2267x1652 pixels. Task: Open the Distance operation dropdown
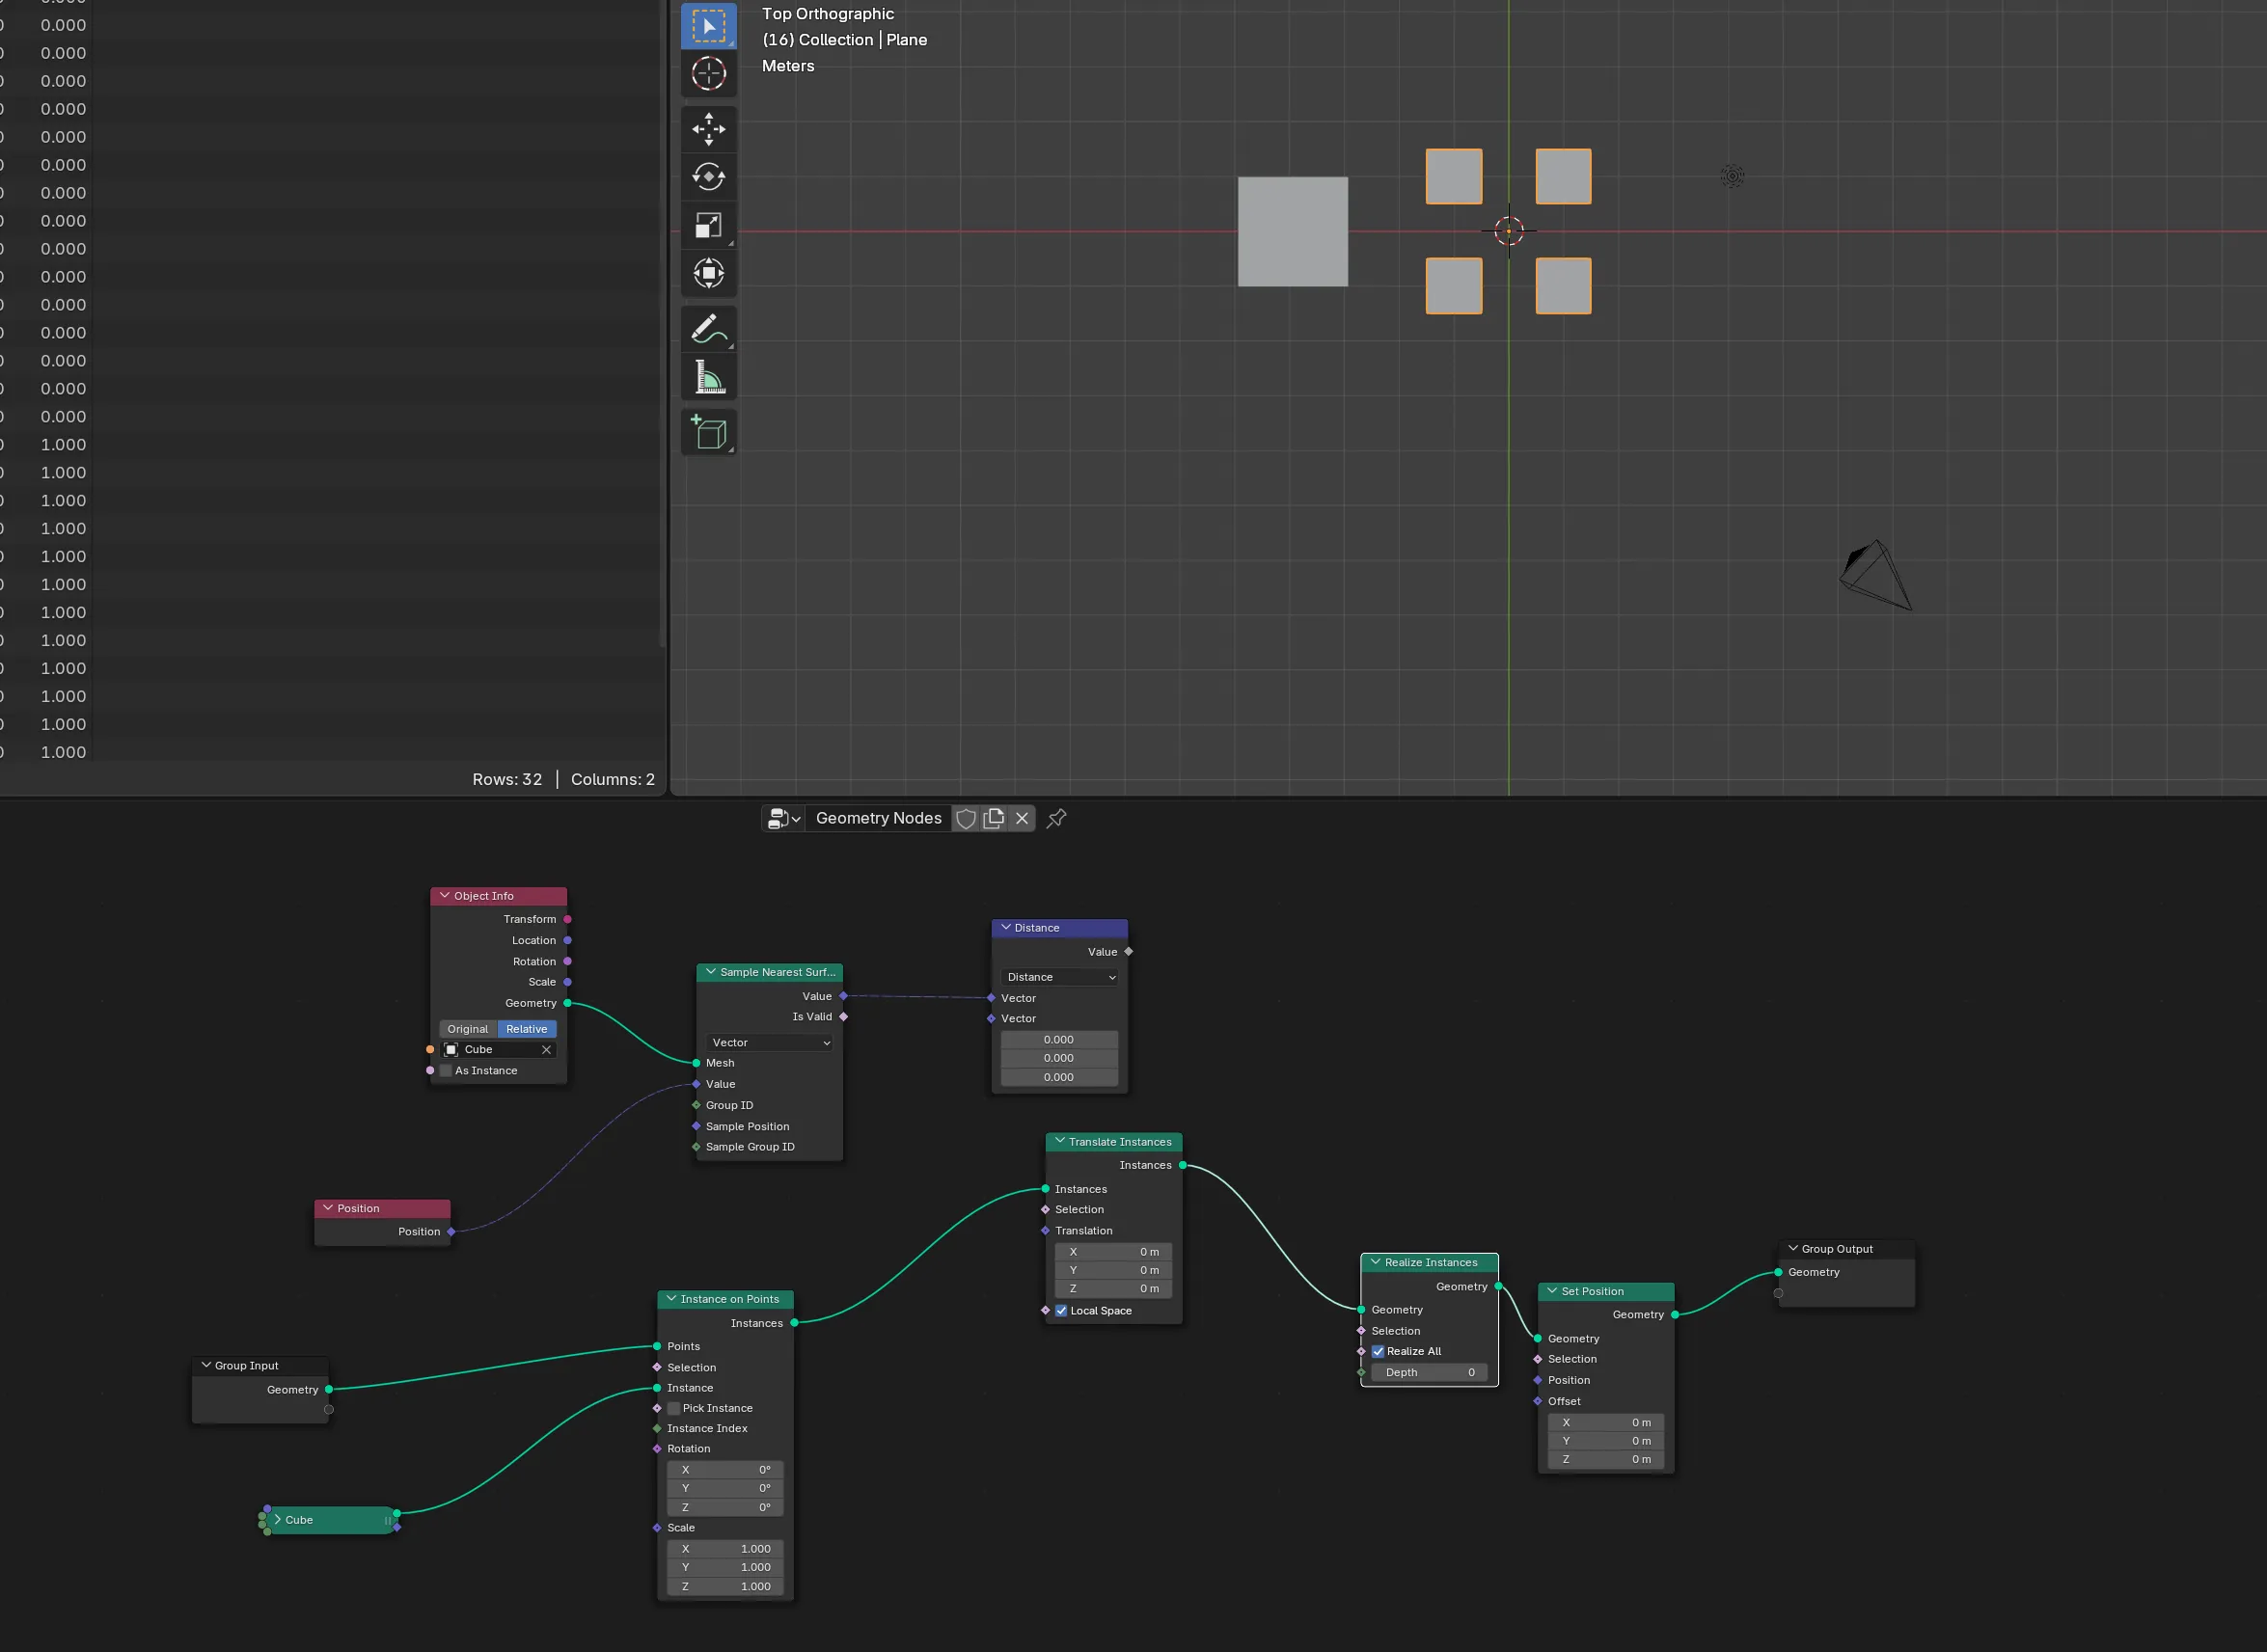(1059, 978)
